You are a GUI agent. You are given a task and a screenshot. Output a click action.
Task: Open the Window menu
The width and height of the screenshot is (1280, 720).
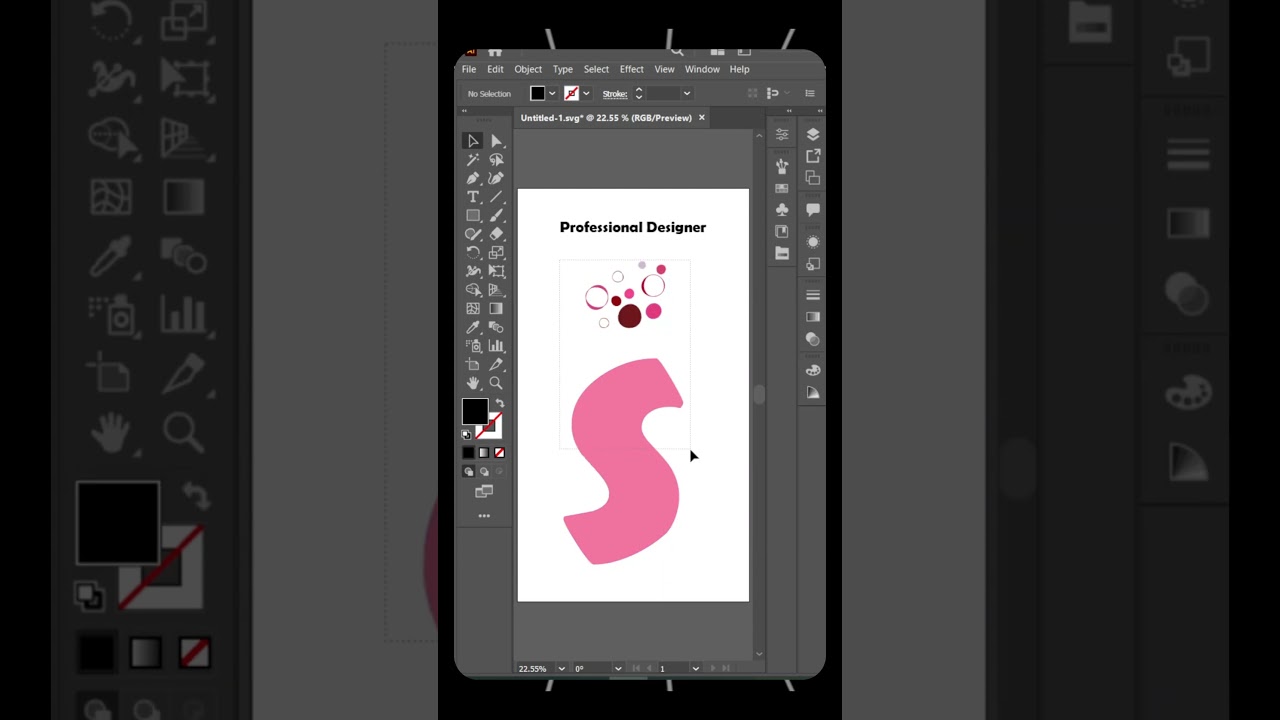[x=702, y=69]
